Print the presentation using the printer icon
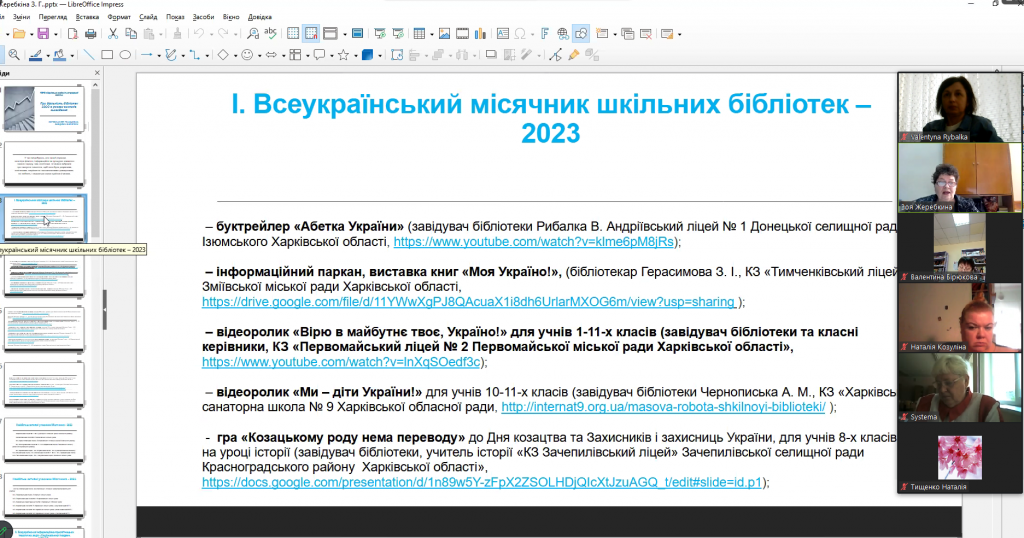 click(x=90, y=34)
